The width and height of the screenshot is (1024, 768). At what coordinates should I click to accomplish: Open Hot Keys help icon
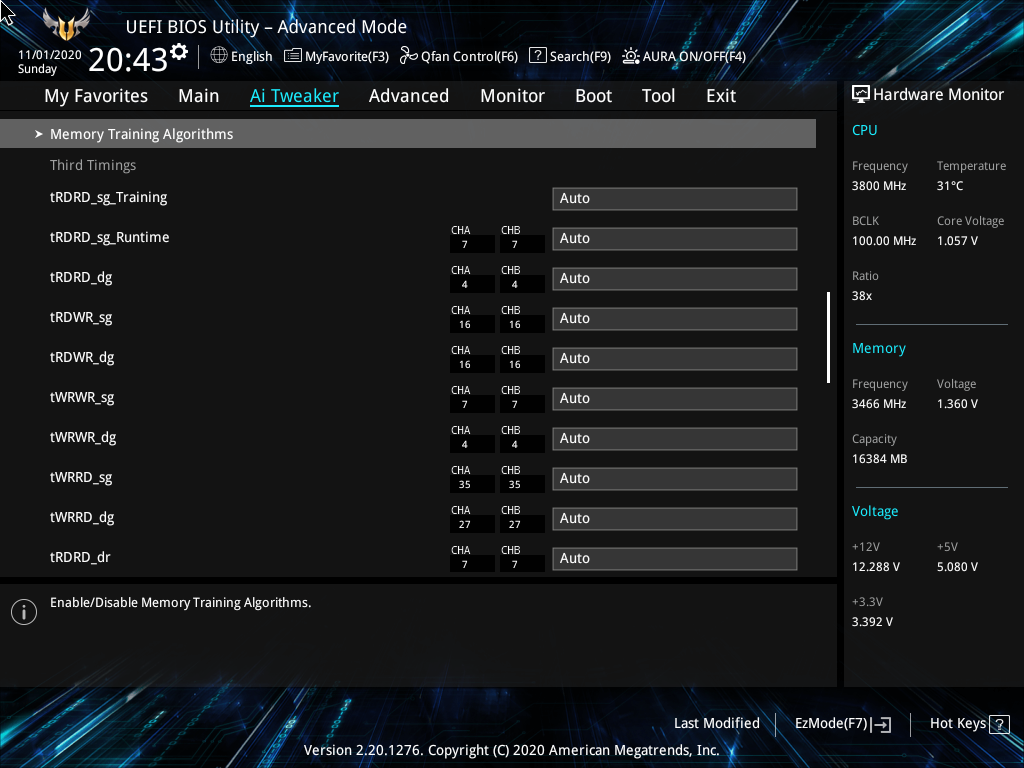[998, 724]
